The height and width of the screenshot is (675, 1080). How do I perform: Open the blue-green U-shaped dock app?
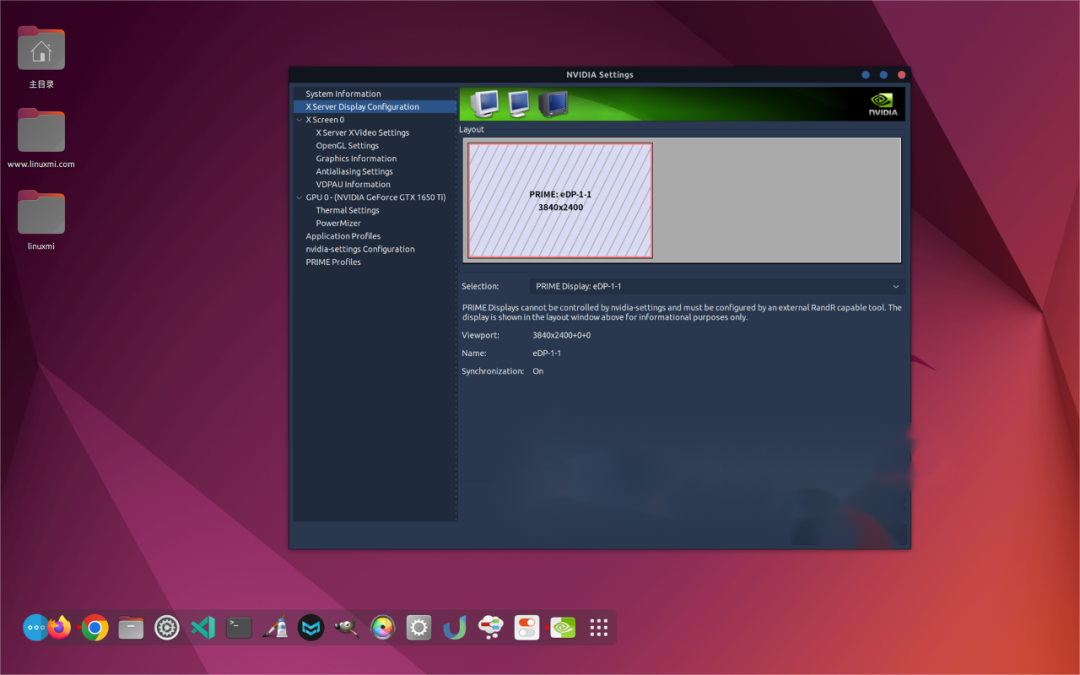click(455, 627)
